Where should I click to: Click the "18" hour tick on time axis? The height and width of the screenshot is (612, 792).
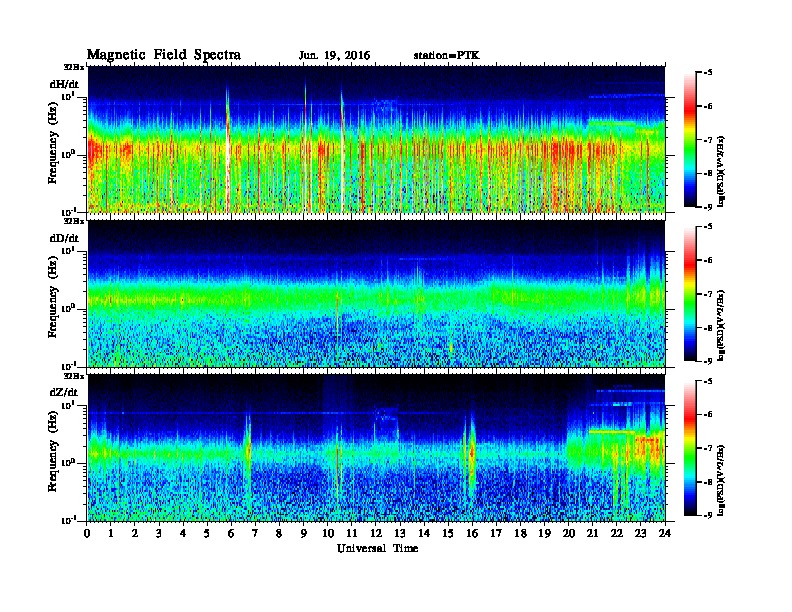(520, 533)
